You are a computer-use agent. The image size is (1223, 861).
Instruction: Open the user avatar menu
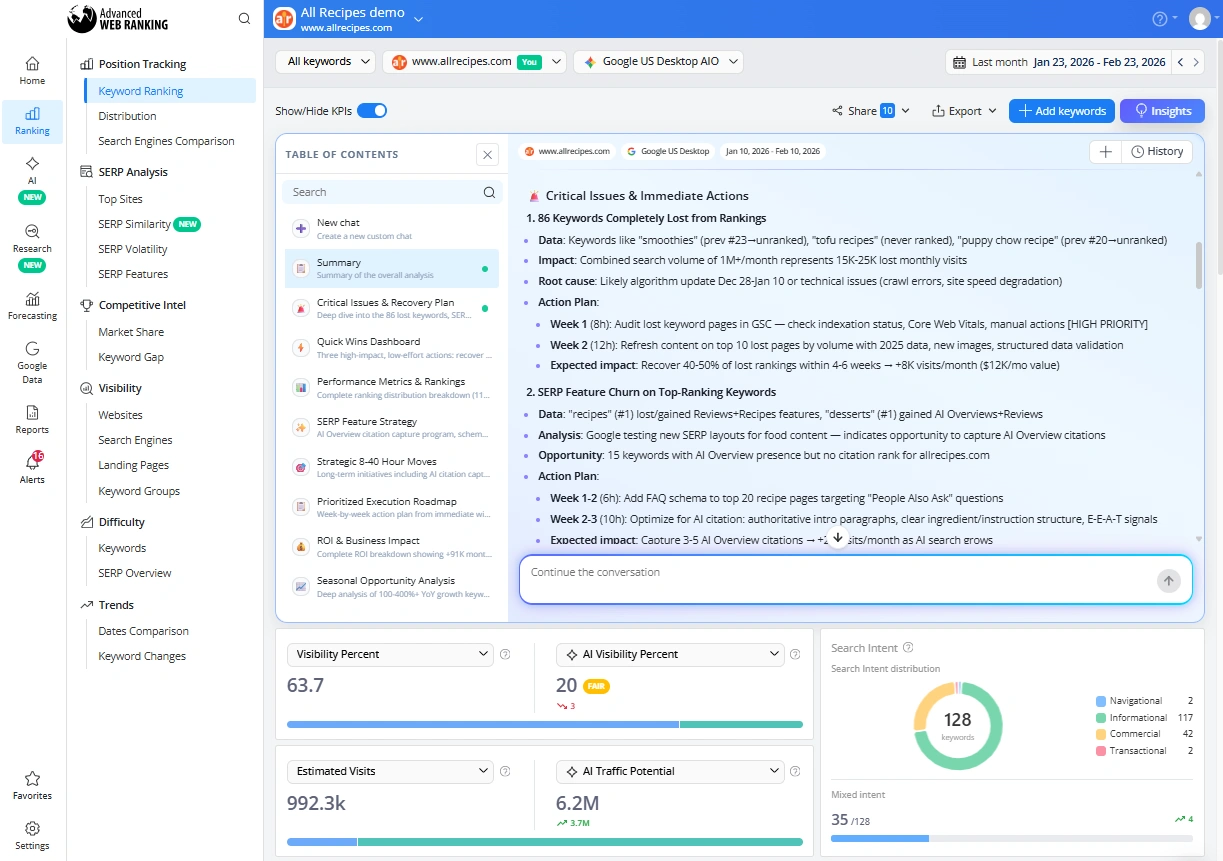[1199, 18]
